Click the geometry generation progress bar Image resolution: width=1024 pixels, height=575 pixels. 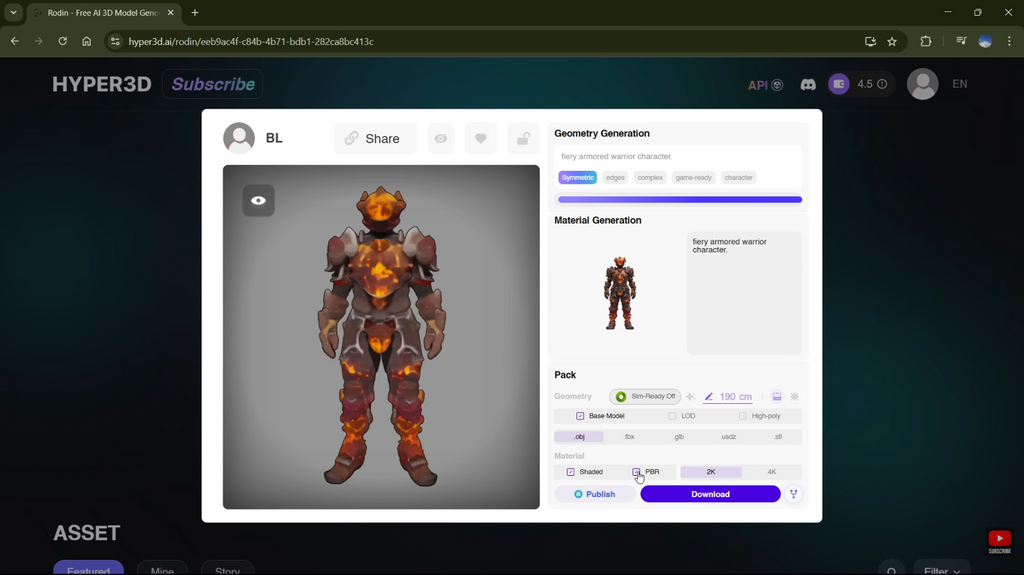pyautogui.click(x=680, y=200)
